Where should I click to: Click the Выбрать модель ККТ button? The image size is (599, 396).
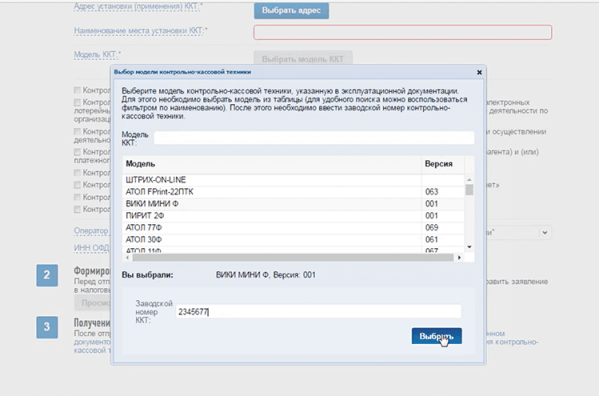click(x=303, y=59)
